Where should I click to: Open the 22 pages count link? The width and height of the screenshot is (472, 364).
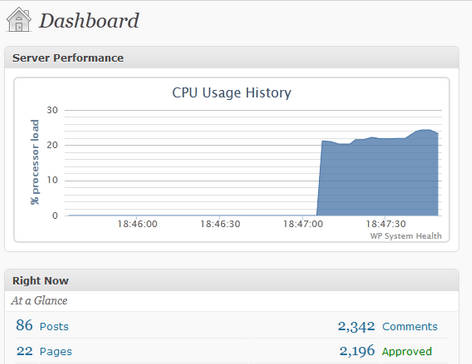click(25, 351)
